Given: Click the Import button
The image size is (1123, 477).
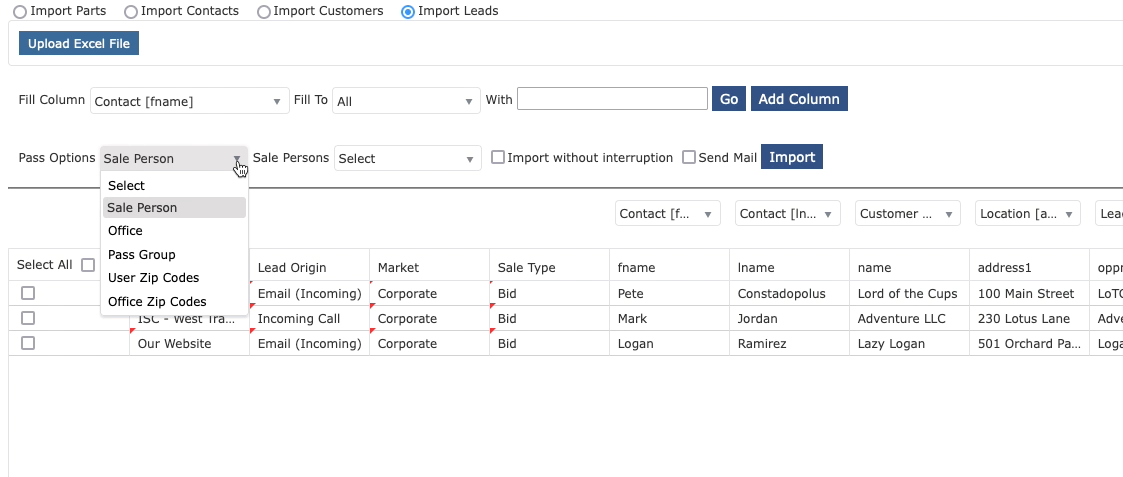Looking at the screenshot, I should pos(792,157).
